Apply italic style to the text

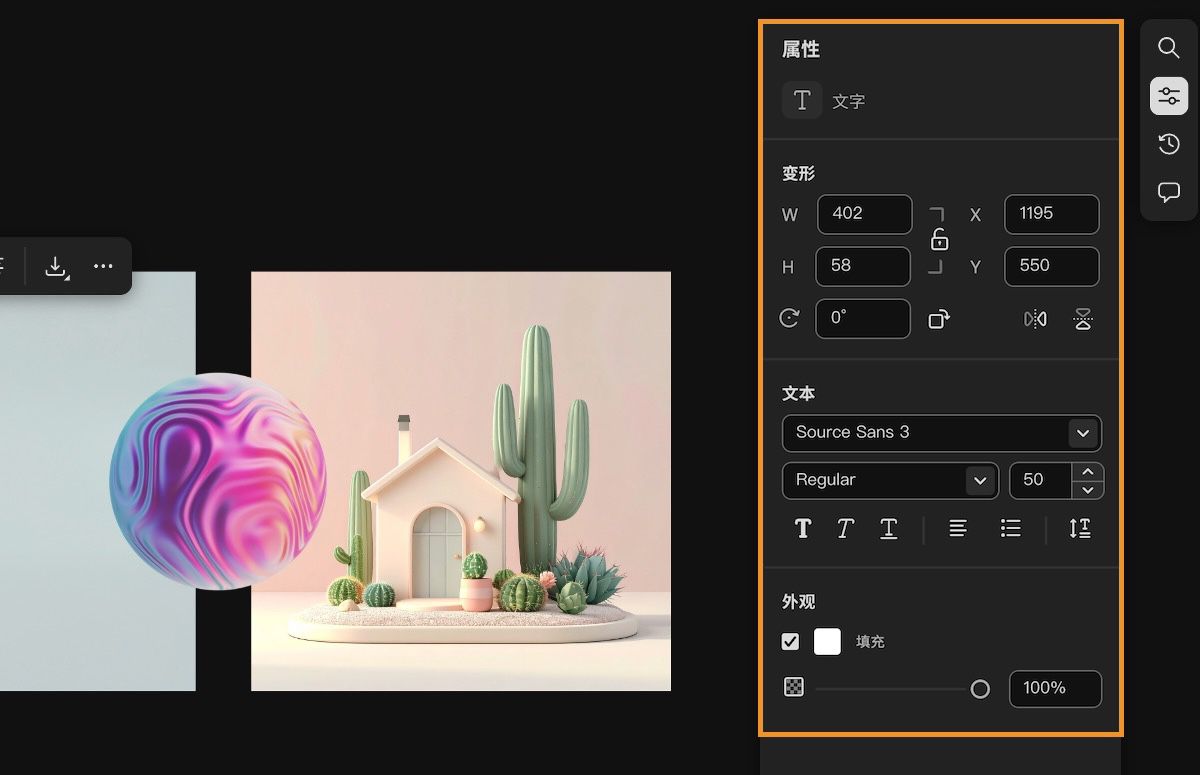click(845, 529)
